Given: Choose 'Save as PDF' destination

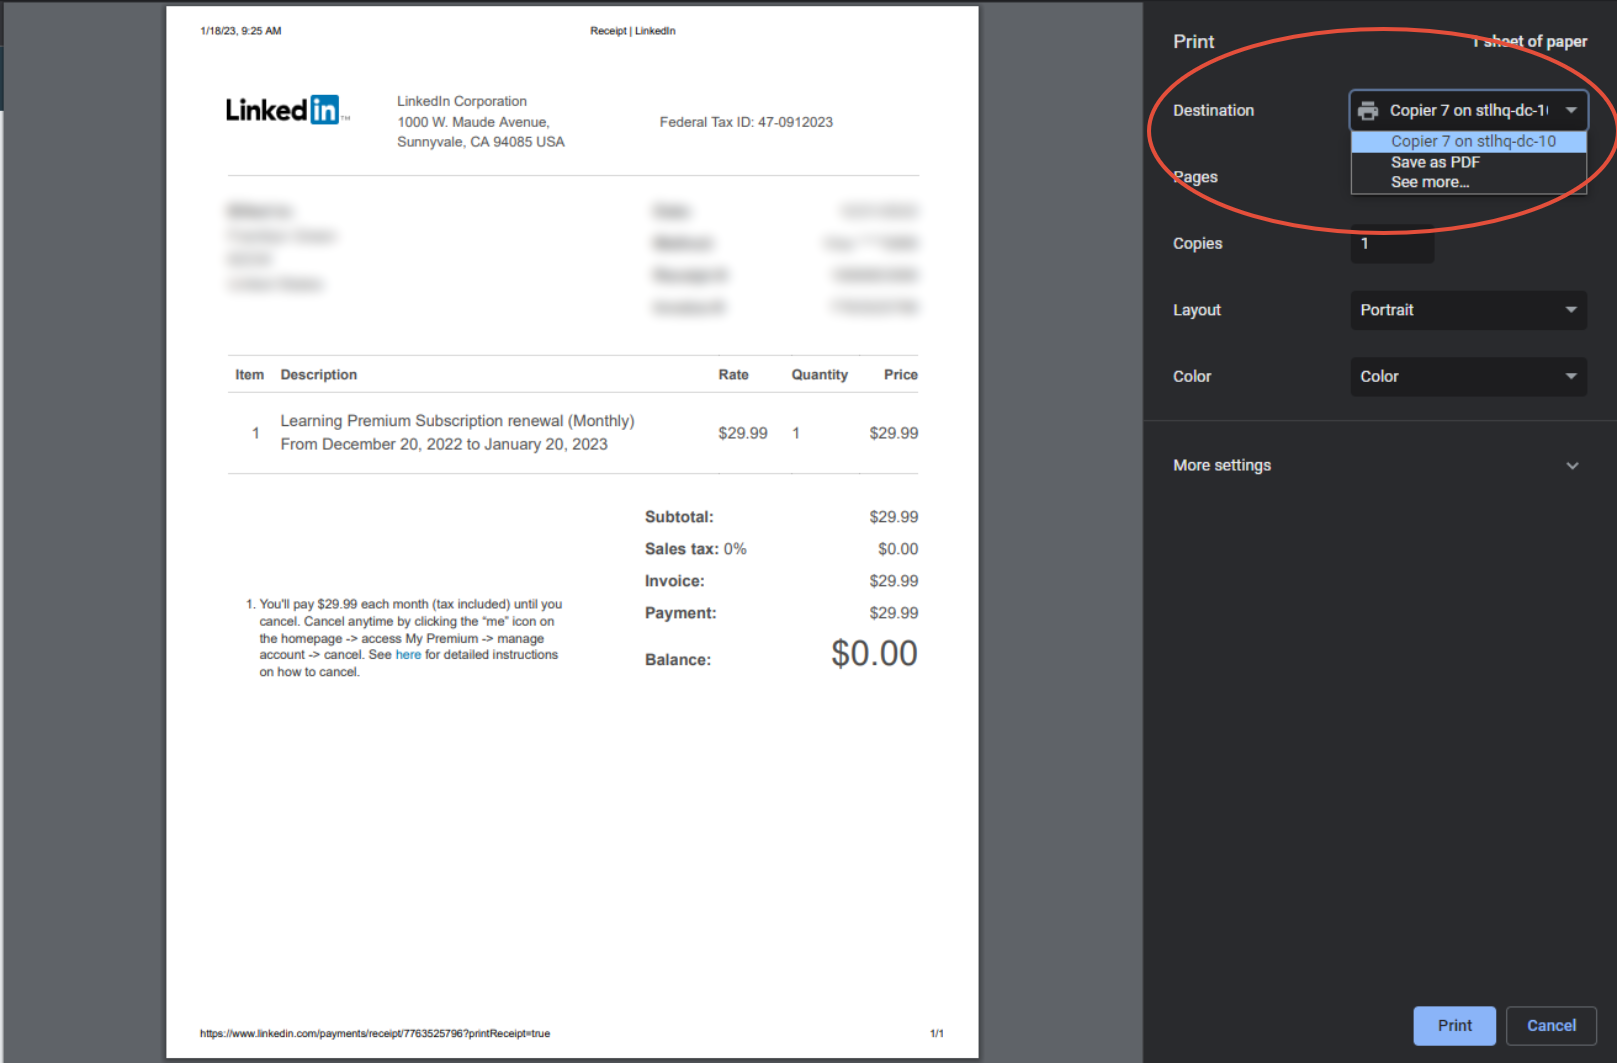Looking at the screenshot, I should pyautogui.click(x=1468, y=162).
